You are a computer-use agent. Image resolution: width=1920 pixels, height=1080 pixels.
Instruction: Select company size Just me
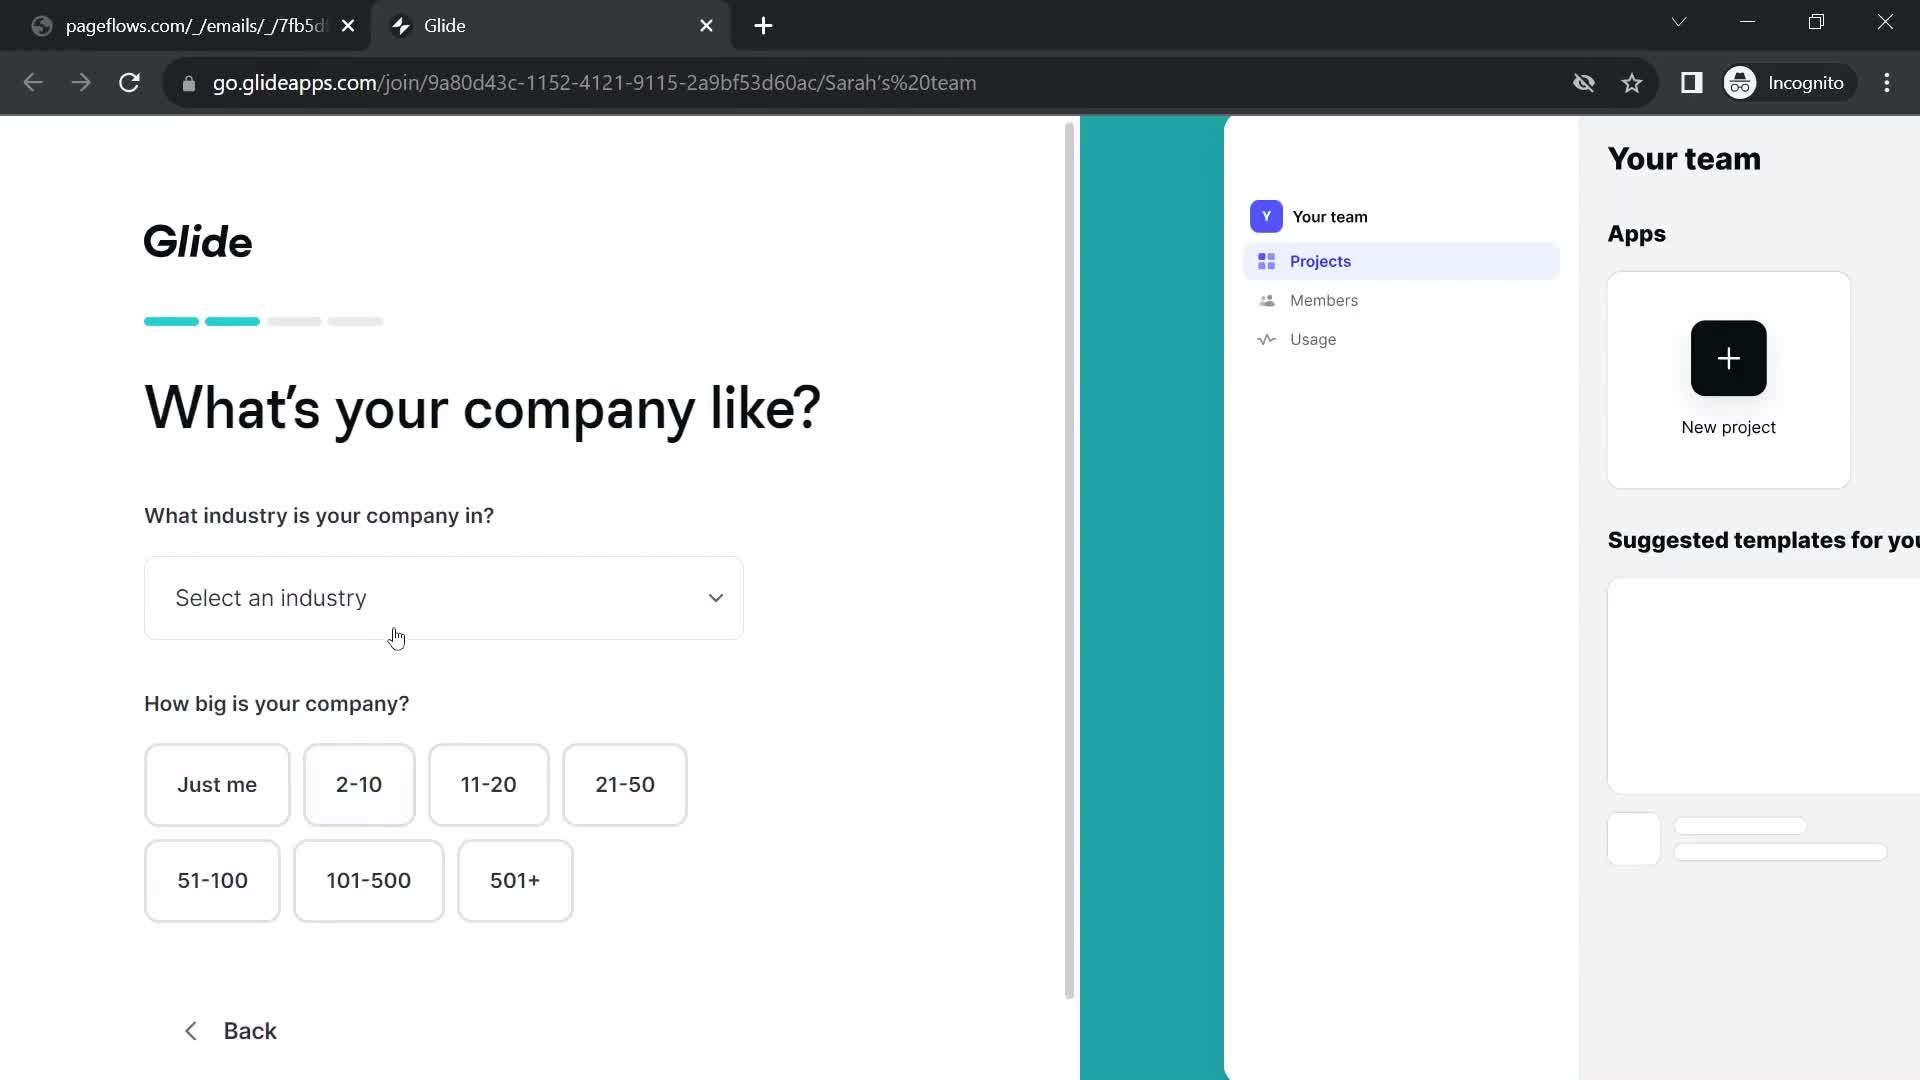pos(216,785)
